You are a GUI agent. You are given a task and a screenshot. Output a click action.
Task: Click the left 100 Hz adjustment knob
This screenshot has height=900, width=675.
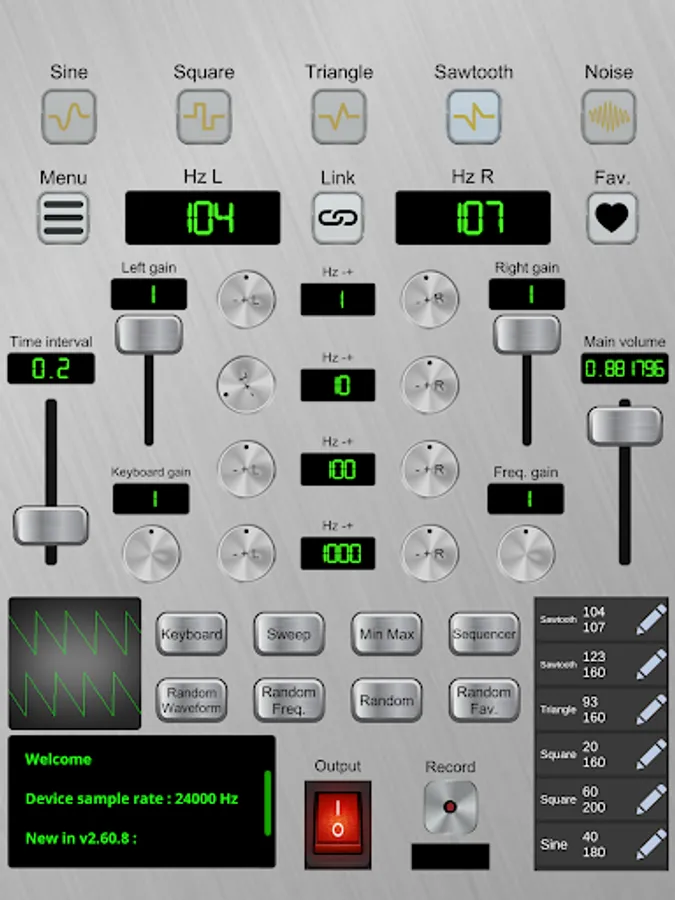pos(247,469)
